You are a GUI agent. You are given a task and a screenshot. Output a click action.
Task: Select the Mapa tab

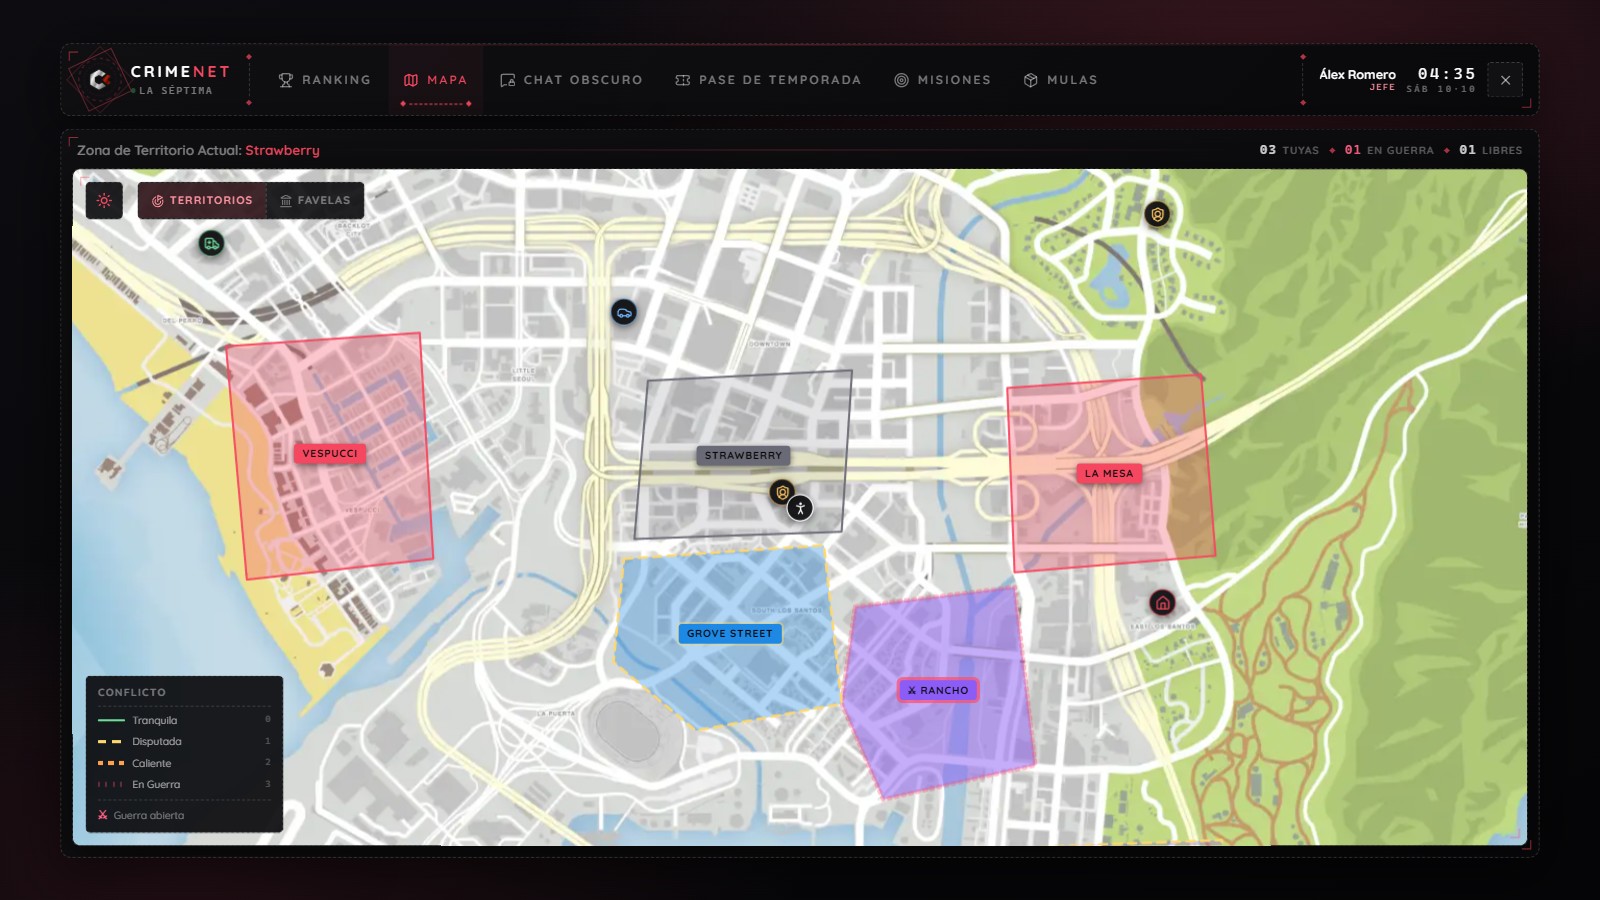pos(435,80)
